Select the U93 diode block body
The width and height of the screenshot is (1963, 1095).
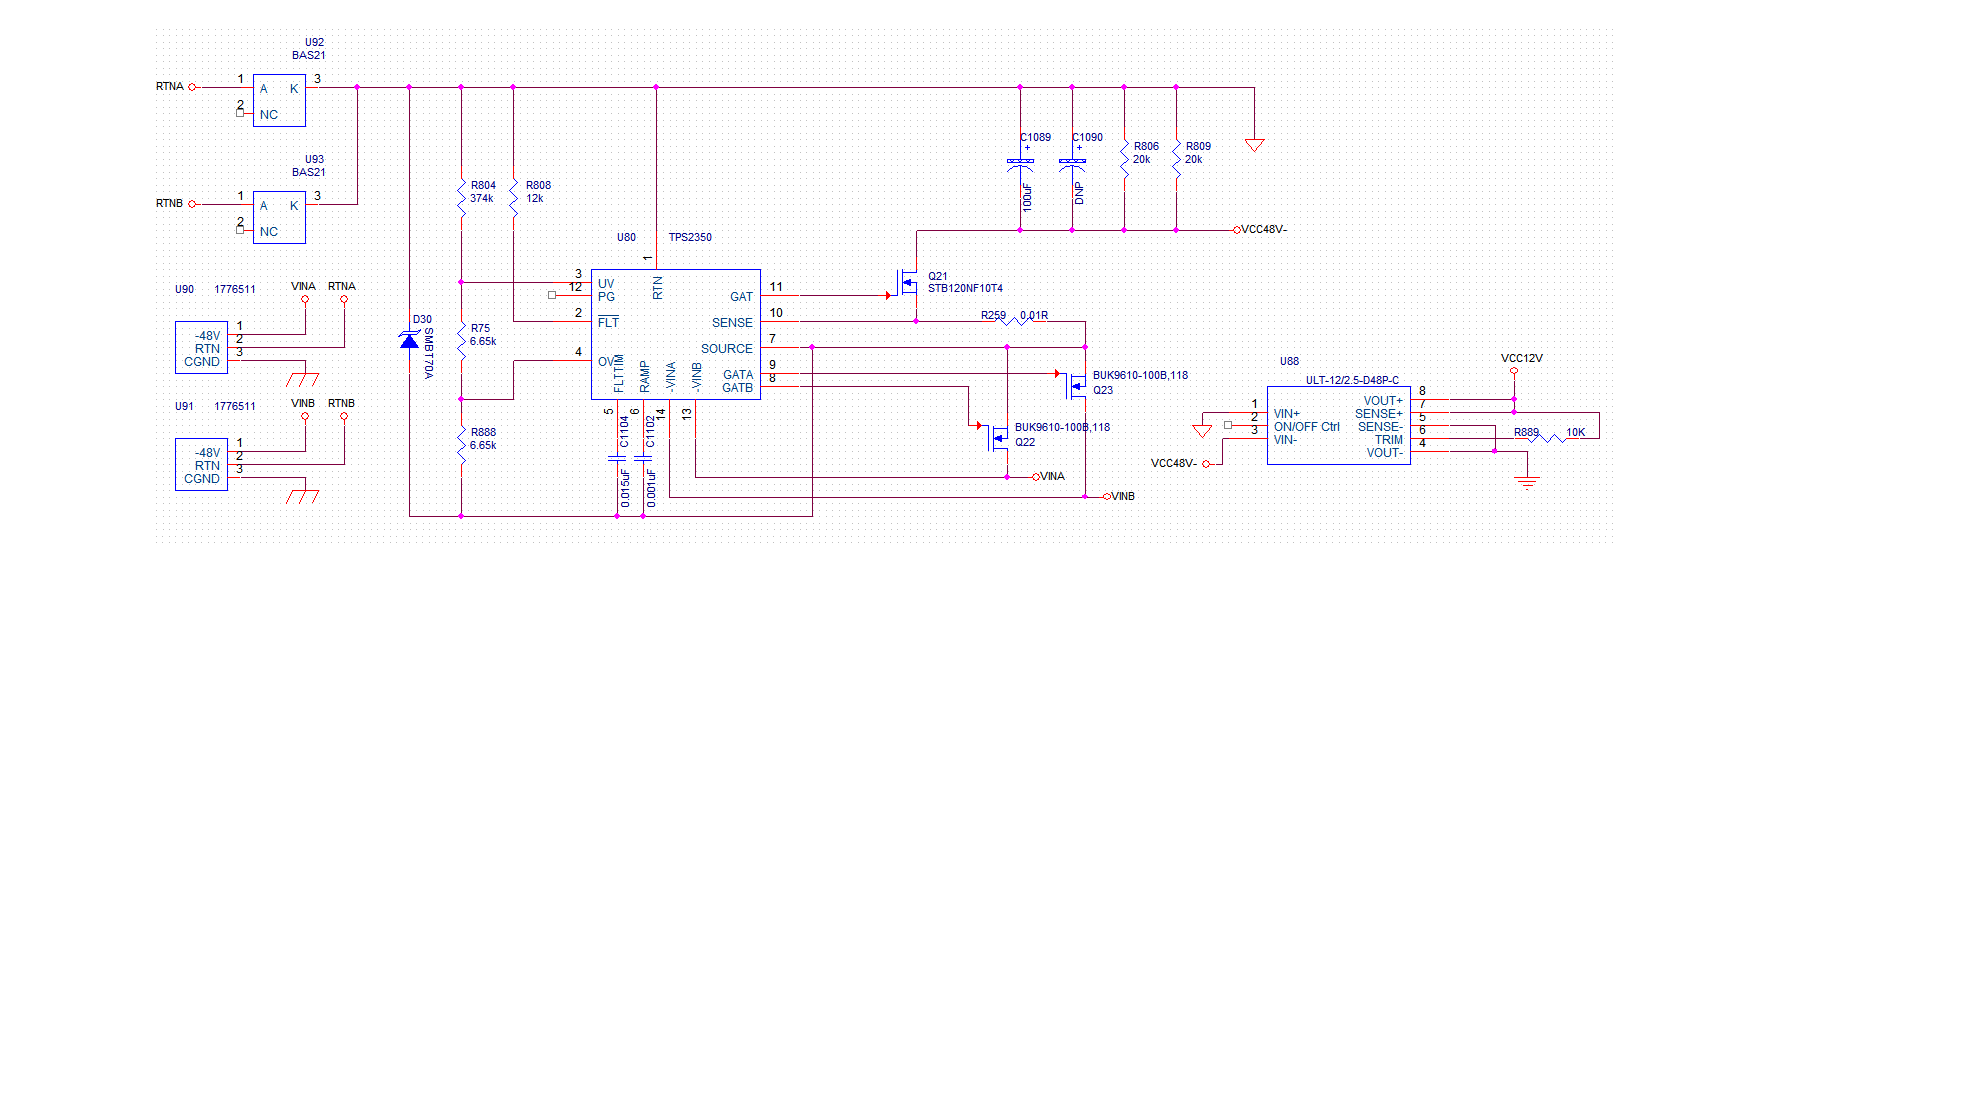(x=279, y=217)
